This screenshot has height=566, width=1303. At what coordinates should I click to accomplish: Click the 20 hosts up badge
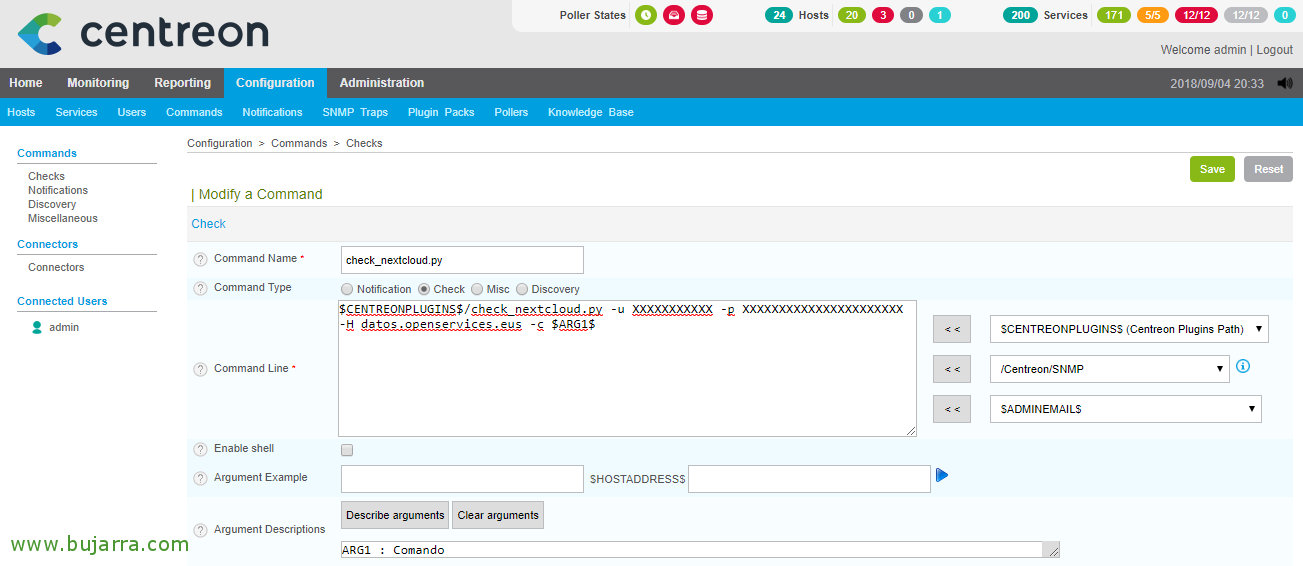pos(851,15)
